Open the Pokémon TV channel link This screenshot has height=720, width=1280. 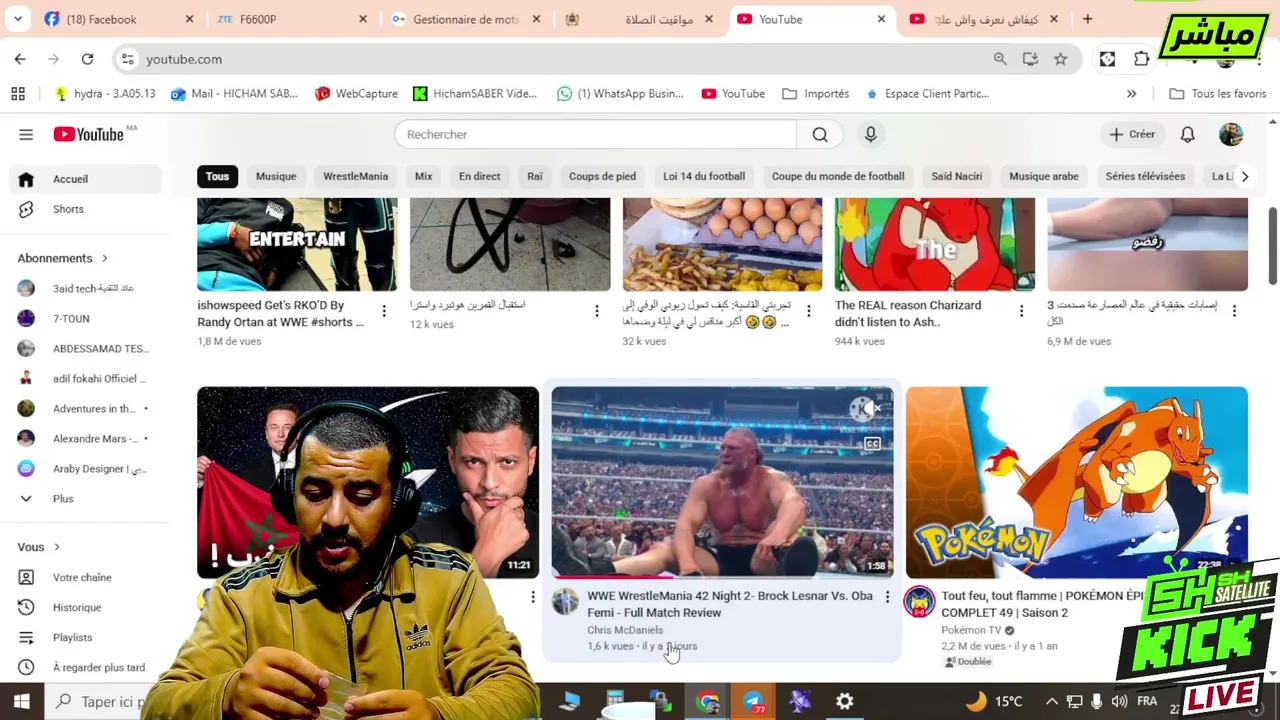[x=971, y=630]
